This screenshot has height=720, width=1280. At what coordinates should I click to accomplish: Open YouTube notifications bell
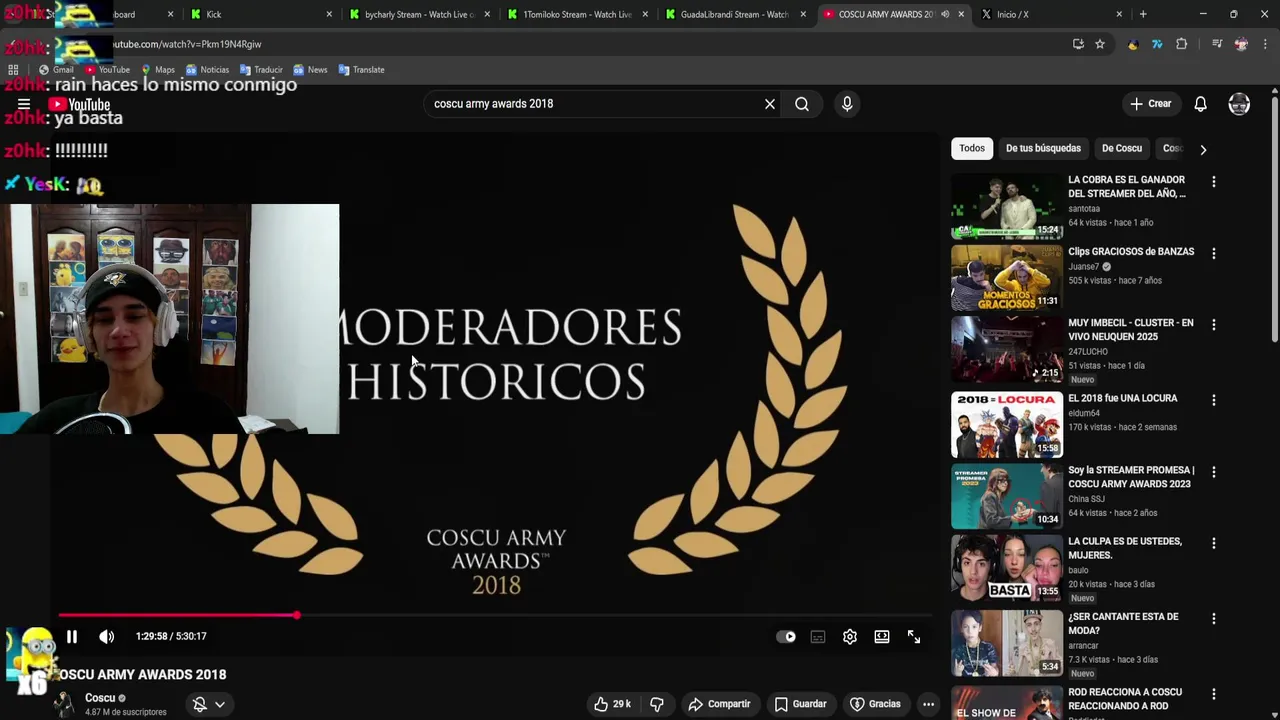click(x=1201, y=104)
